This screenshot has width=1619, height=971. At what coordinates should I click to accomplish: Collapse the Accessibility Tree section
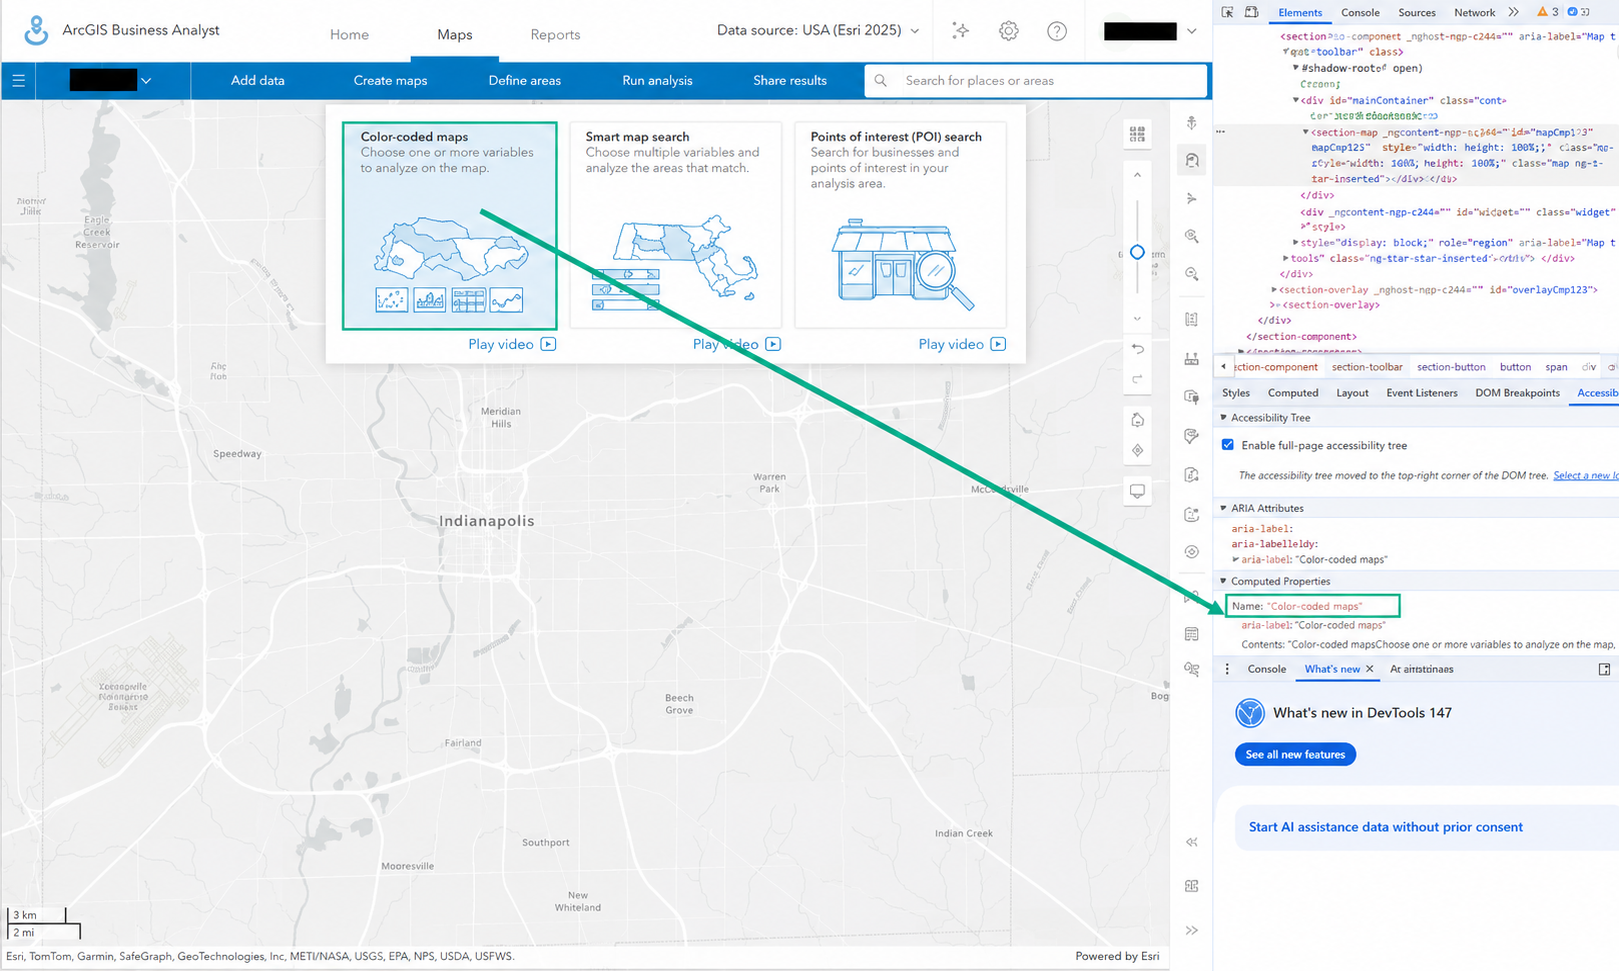coord(1224,418)
